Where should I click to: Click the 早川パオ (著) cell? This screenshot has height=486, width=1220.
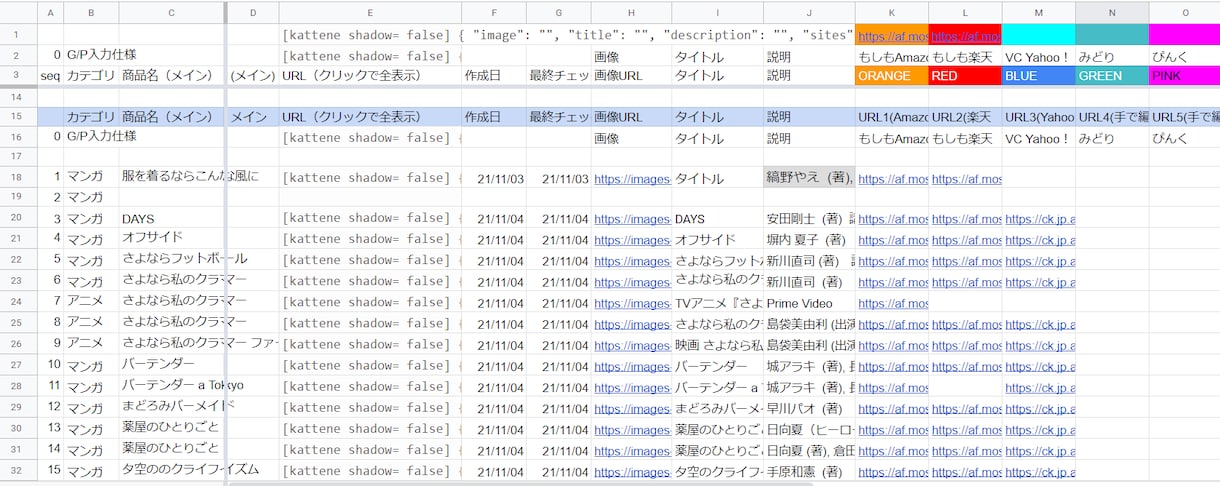[809, 408]
